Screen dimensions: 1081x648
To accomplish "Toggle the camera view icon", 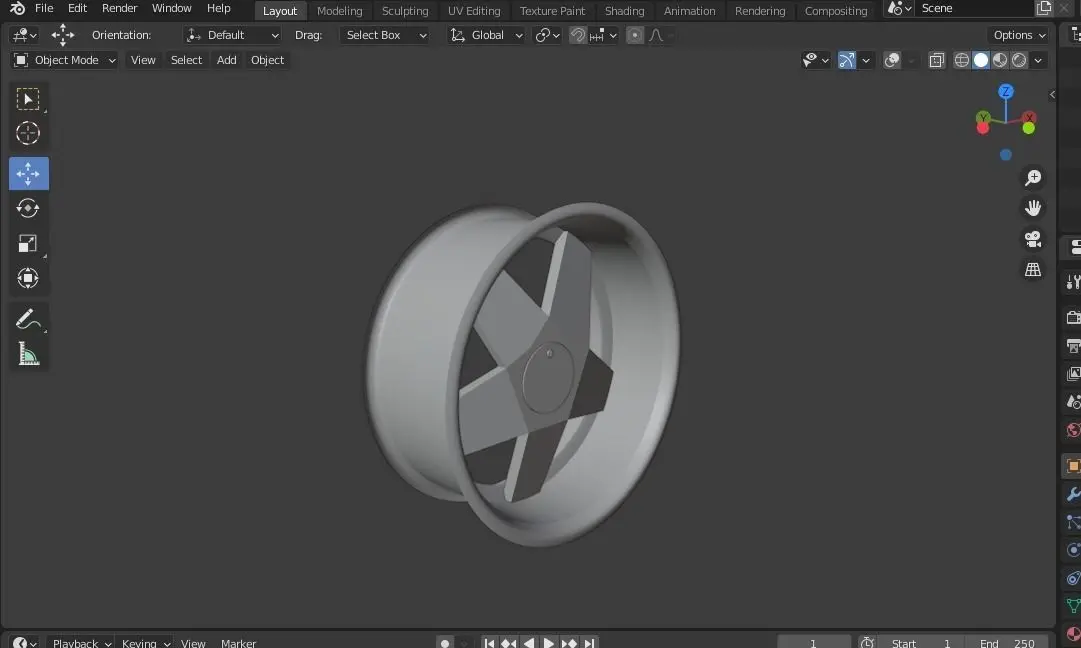I will pyautogui.click(x=1033, y=239).
